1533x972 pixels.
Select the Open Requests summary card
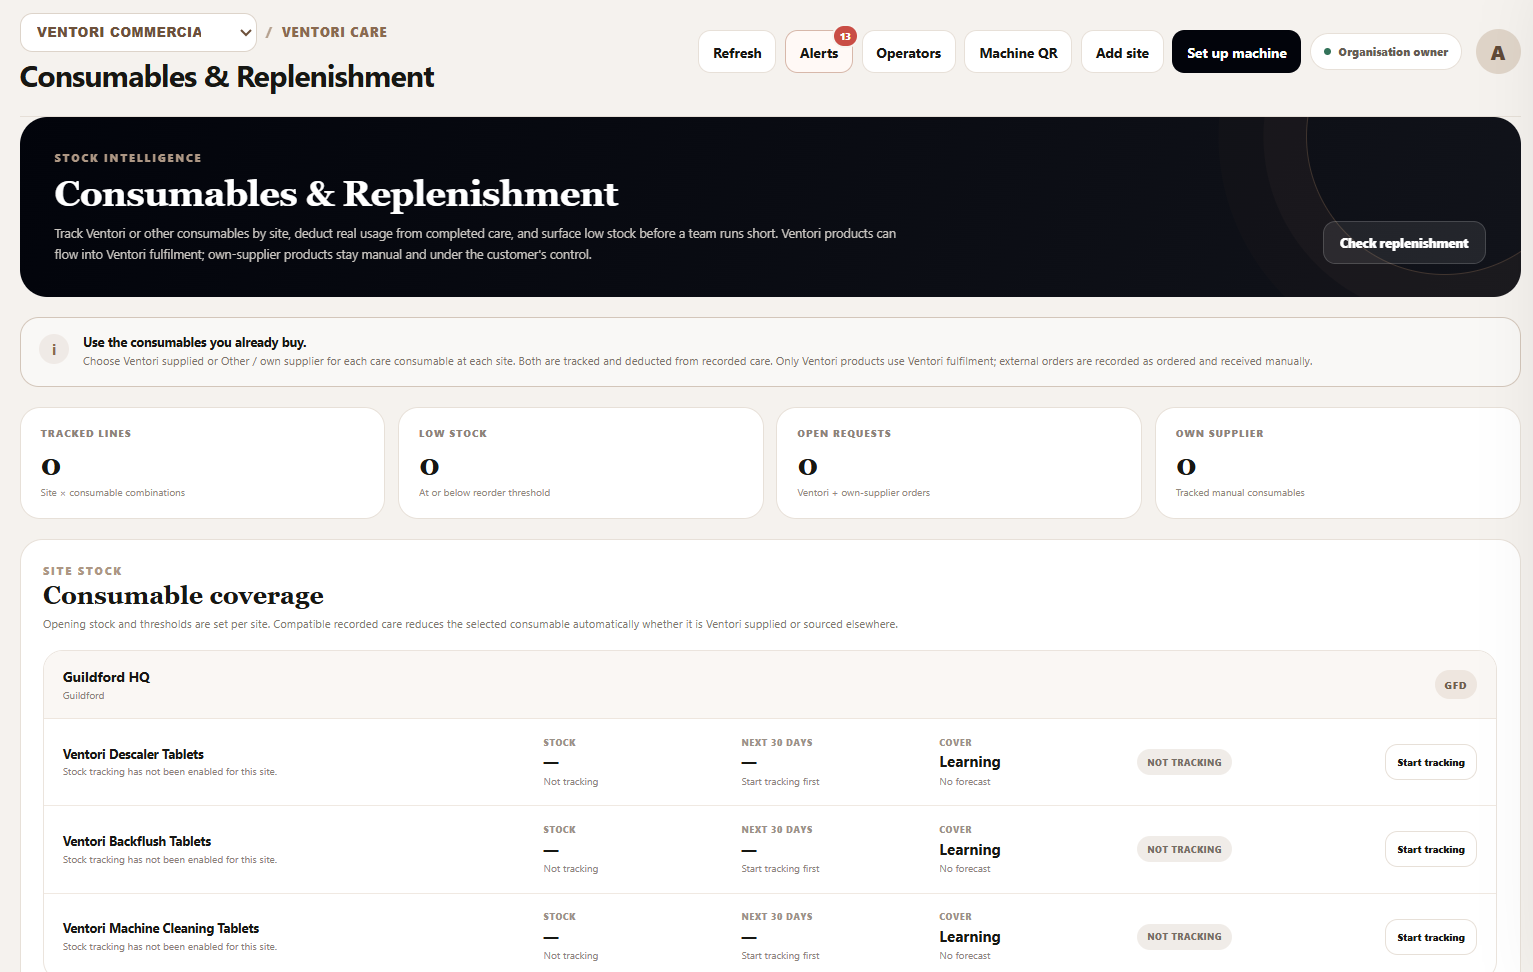click(959, 463)
